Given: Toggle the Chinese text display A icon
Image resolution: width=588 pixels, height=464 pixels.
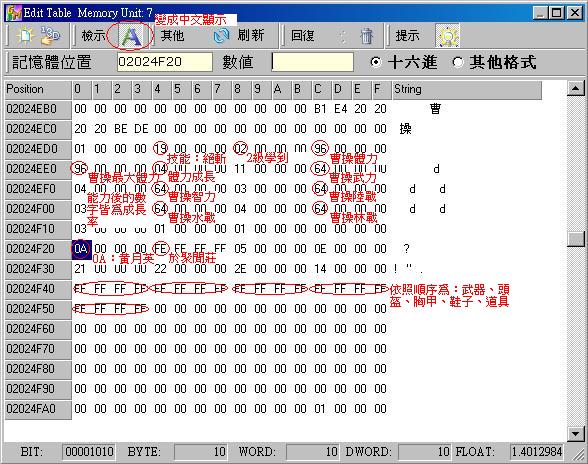Looking at the screenshot, I should coord(130,36).
